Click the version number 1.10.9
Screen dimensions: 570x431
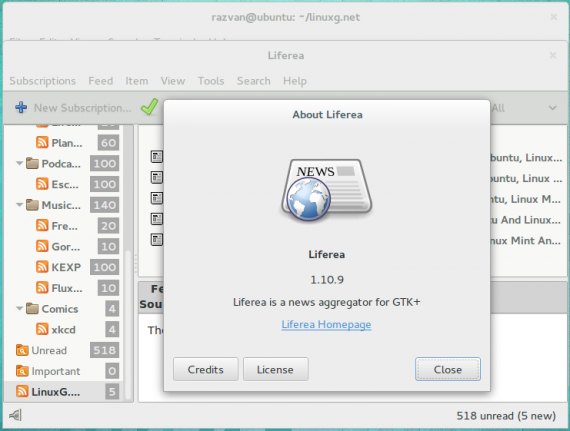327,279
